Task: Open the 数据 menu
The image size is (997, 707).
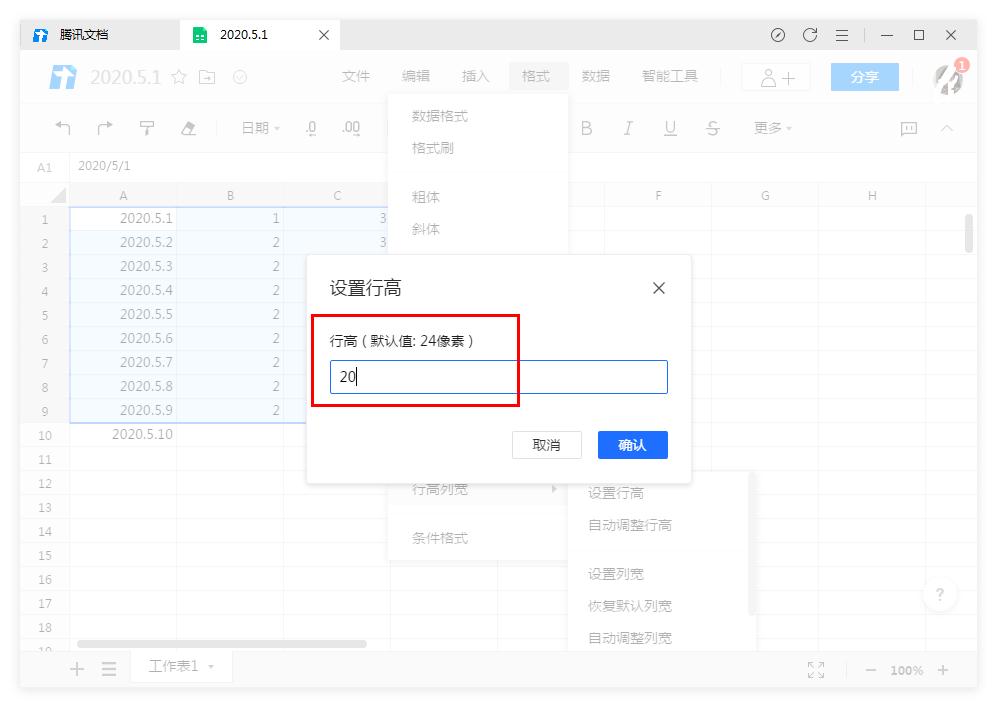Action: pos(595,75)
